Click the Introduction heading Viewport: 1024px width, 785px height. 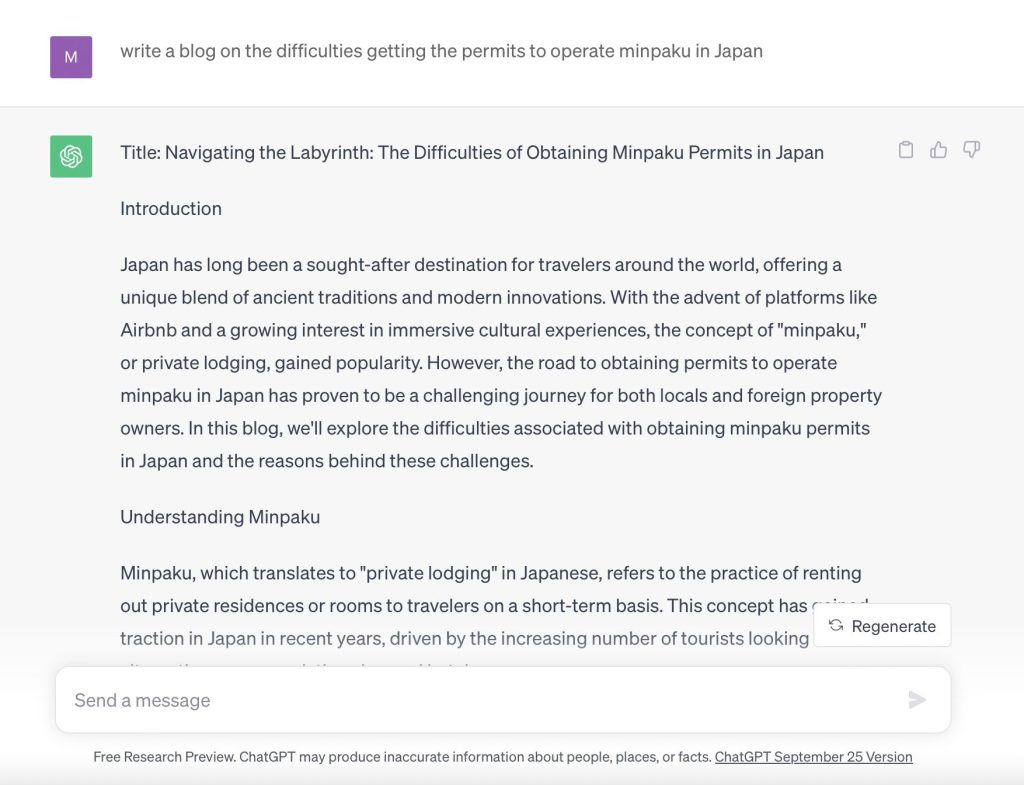tap(171, 208)
